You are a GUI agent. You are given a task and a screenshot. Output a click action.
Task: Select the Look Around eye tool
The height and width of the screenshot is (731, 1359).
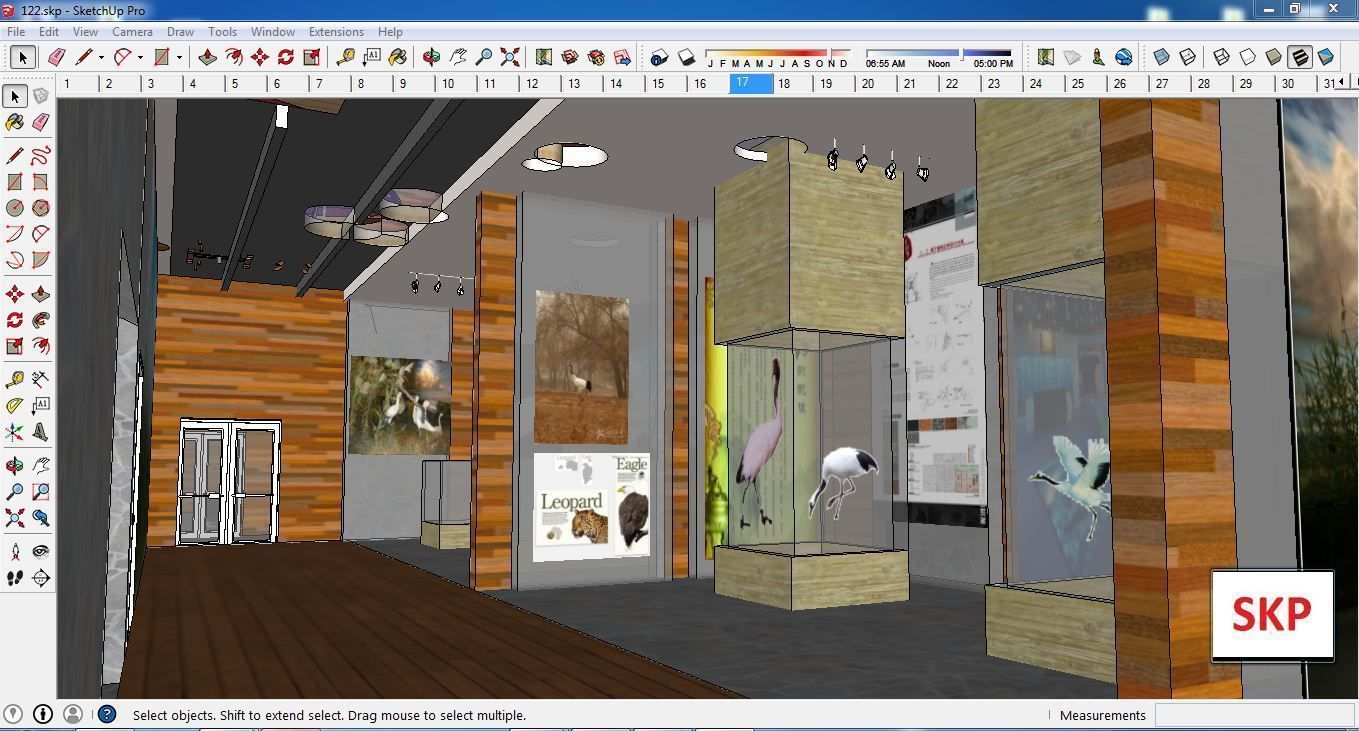40,551
